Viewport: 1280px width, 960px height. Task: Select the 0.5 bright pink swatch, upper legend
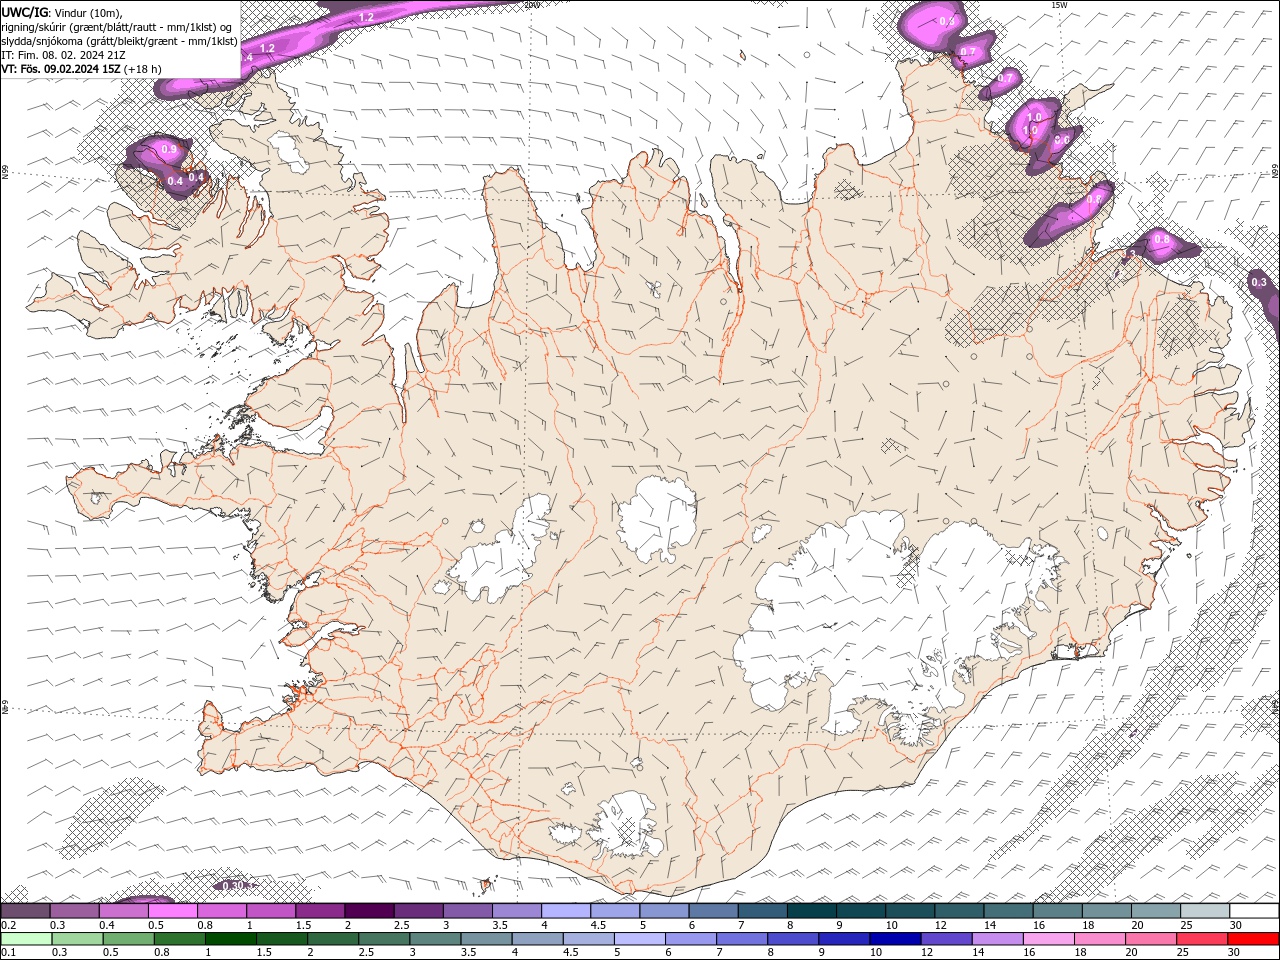click(x=172, y=911)
